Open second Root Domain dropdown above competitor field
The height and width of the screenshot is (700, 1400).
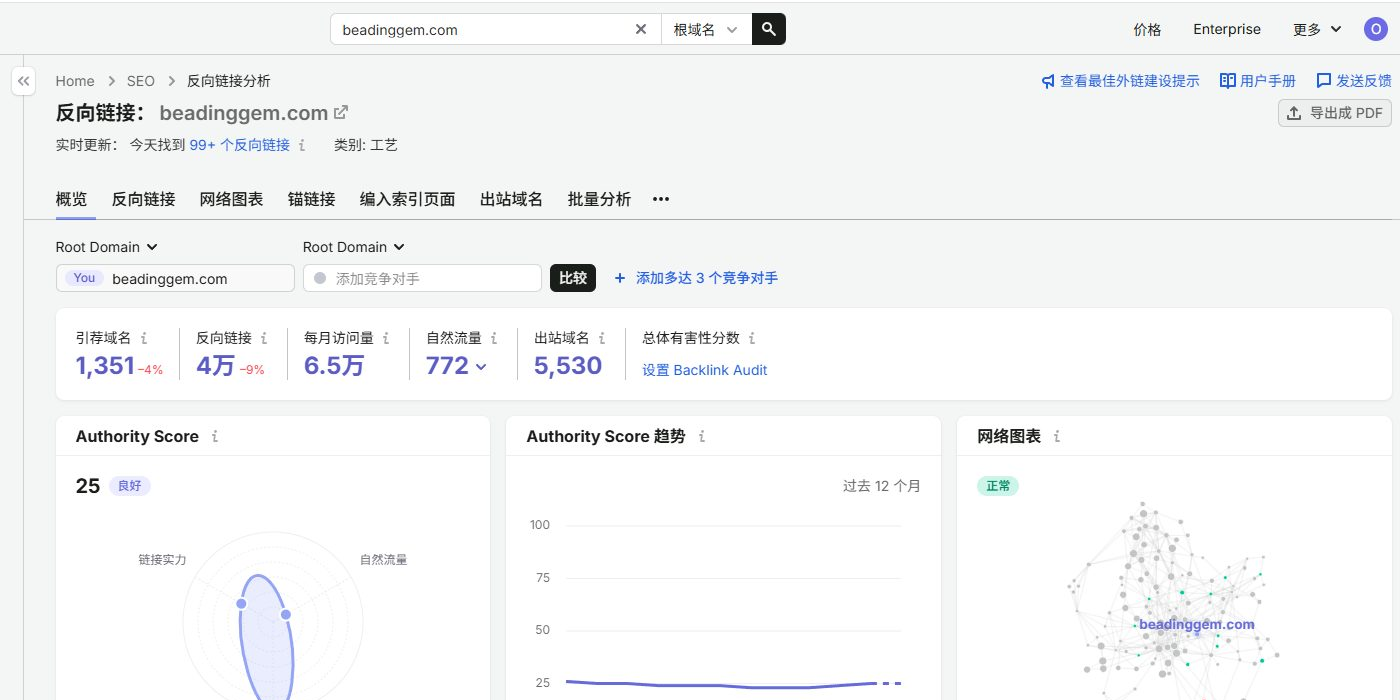[x=354, y=247]
